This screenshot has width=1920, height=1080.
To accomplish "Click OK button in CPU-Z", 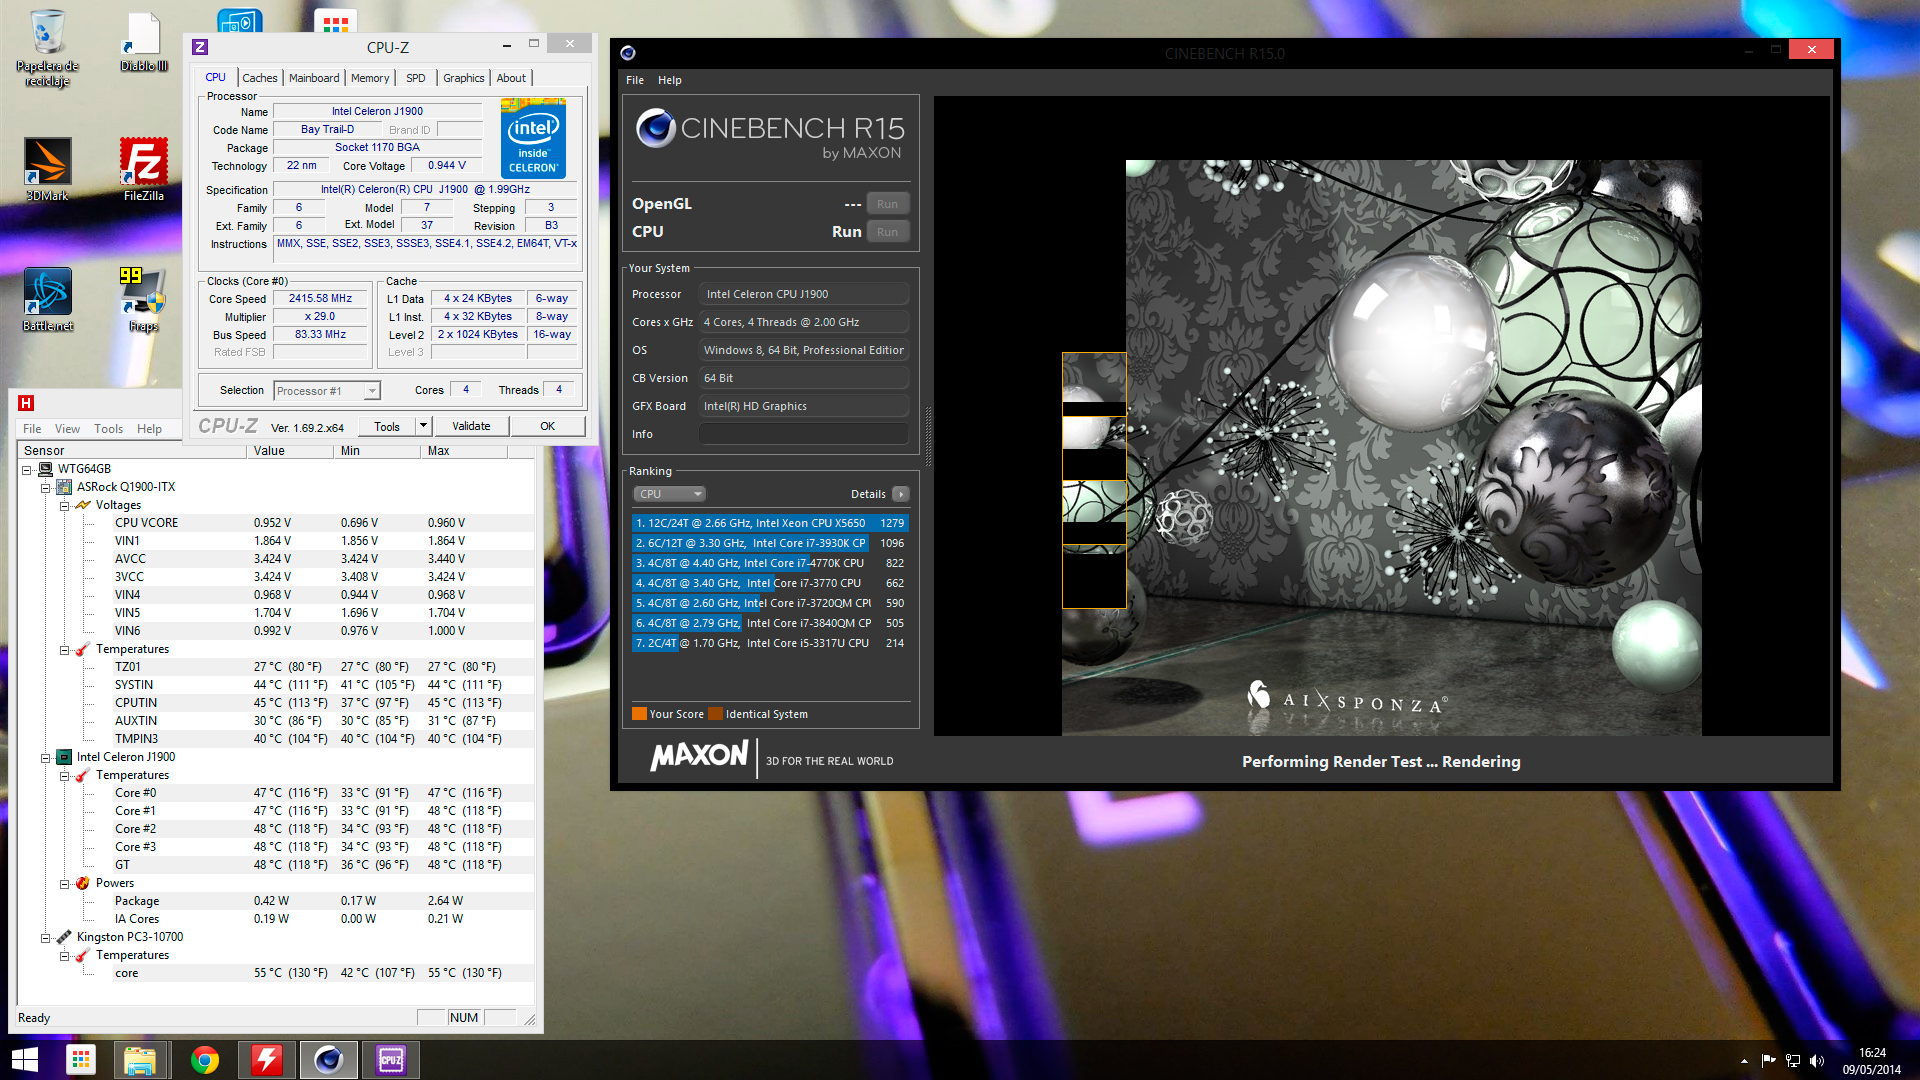I will [x=547, y=426].
